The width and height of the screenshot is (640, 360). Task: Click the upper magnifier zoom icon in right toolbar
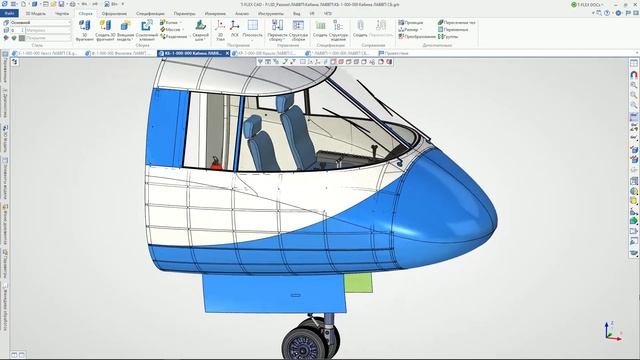pyautogui.click(x=633, y=85)
